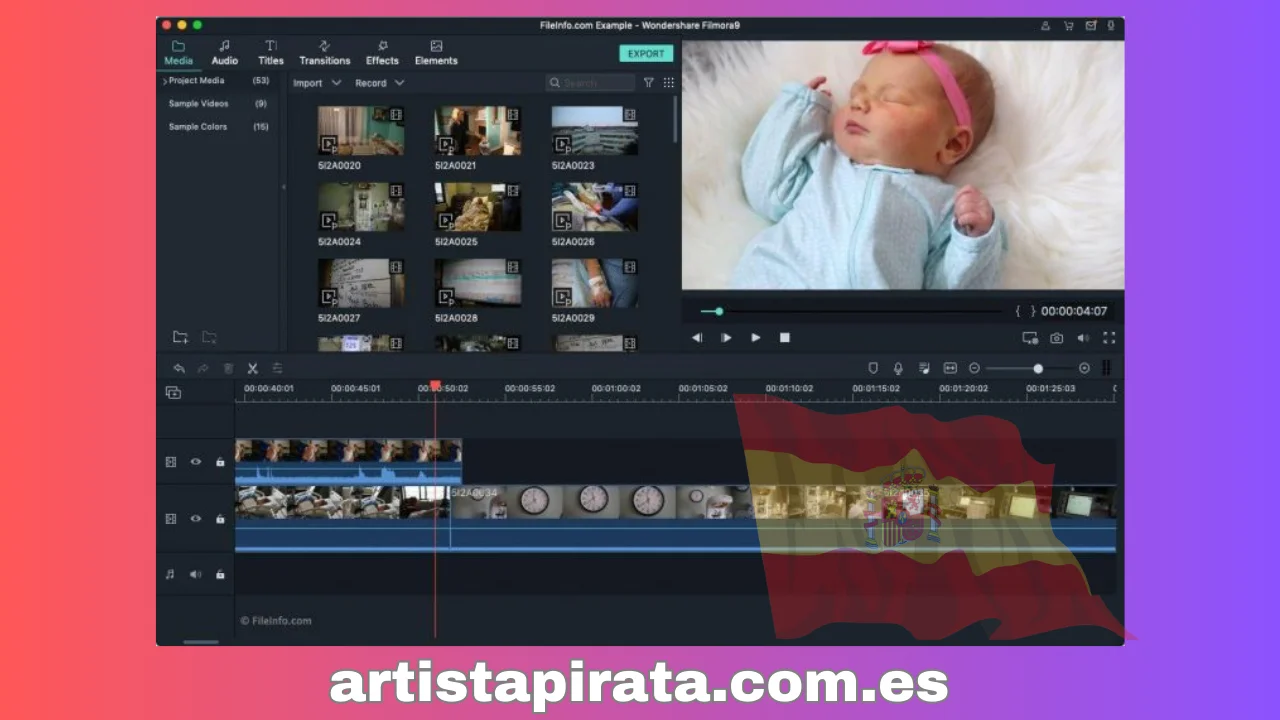Viewport: 1280px width, 720px height.
Task: Select Sample Videos in the sidebar
Action: tap(198, 104)
